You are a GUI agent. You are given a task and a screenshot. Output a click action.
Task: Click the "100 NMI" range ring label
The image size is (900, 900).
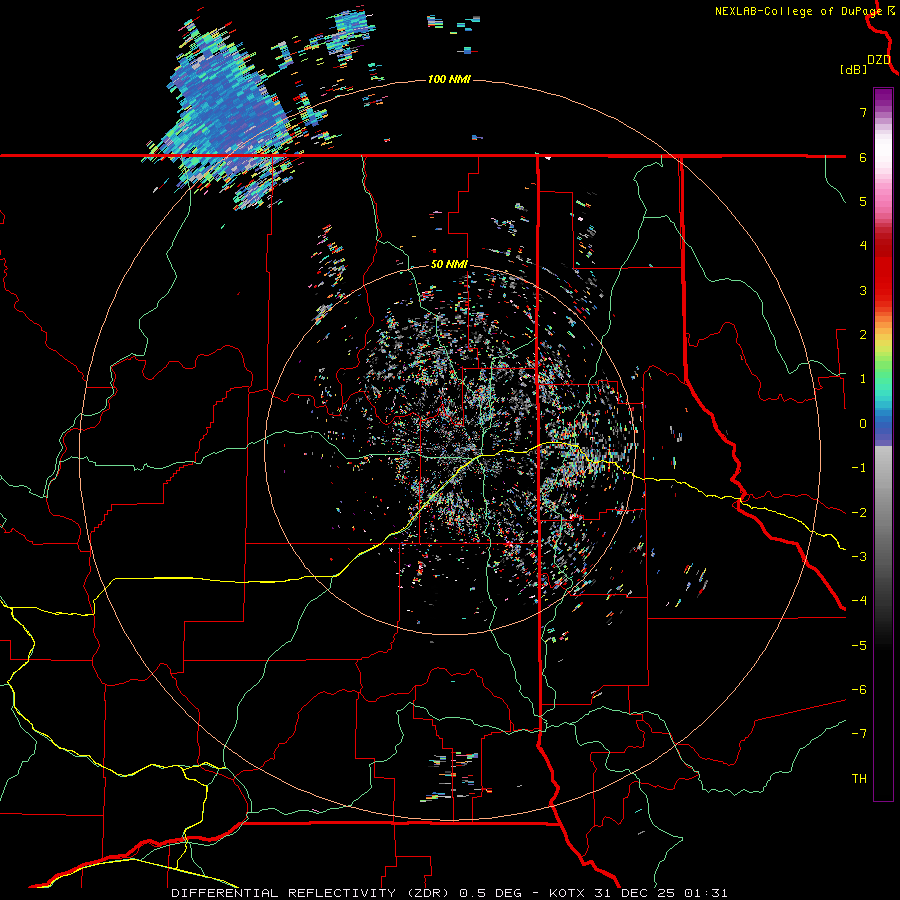click(449, 79)
